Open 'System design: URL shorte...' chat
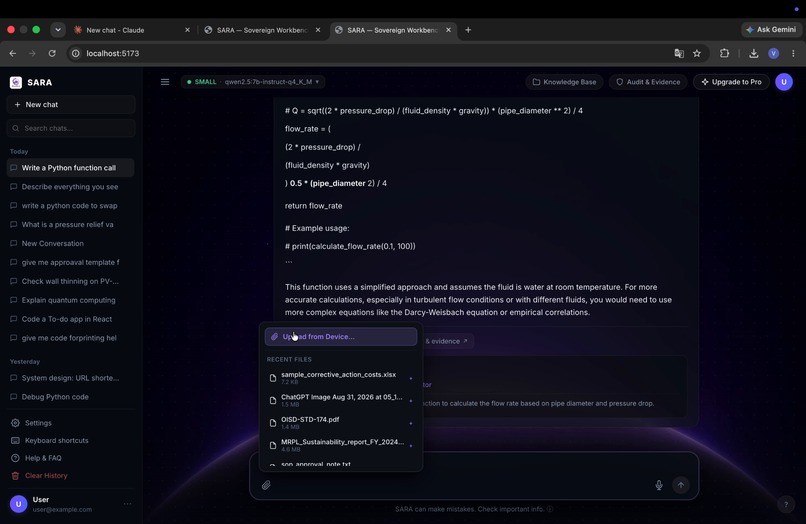 tap(71, 378)
